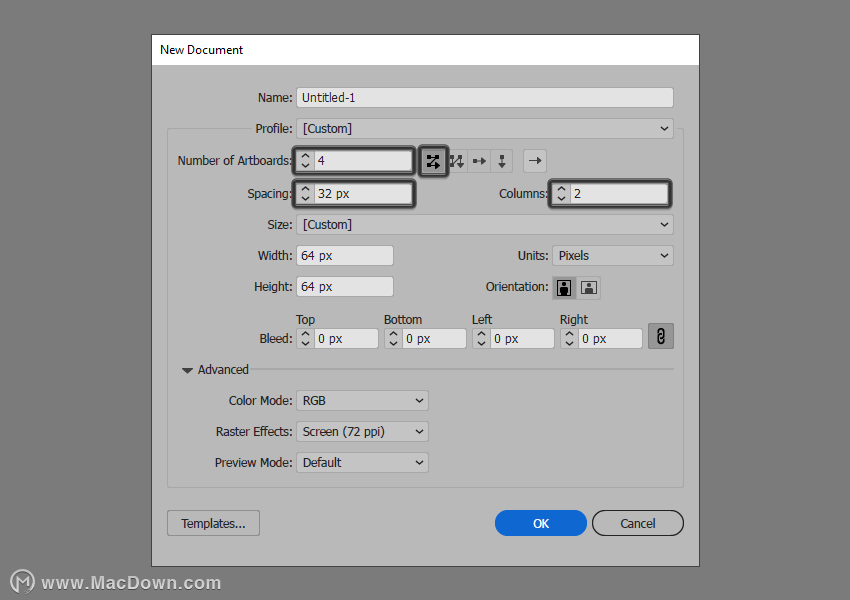Open the Color Mode dropdown
The width and height of the screenshot is (850, 600).
coord(362,401)
